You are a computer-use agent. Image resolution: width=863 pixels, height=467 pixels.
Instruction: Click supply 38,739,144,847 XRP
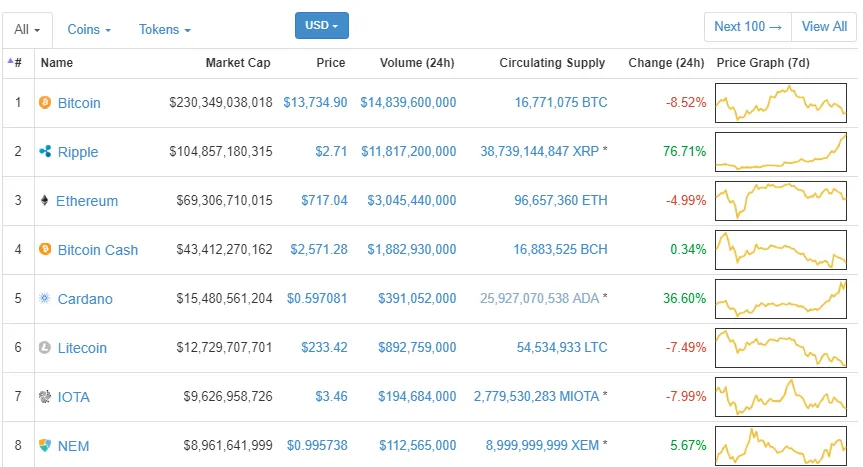(539, 151)
